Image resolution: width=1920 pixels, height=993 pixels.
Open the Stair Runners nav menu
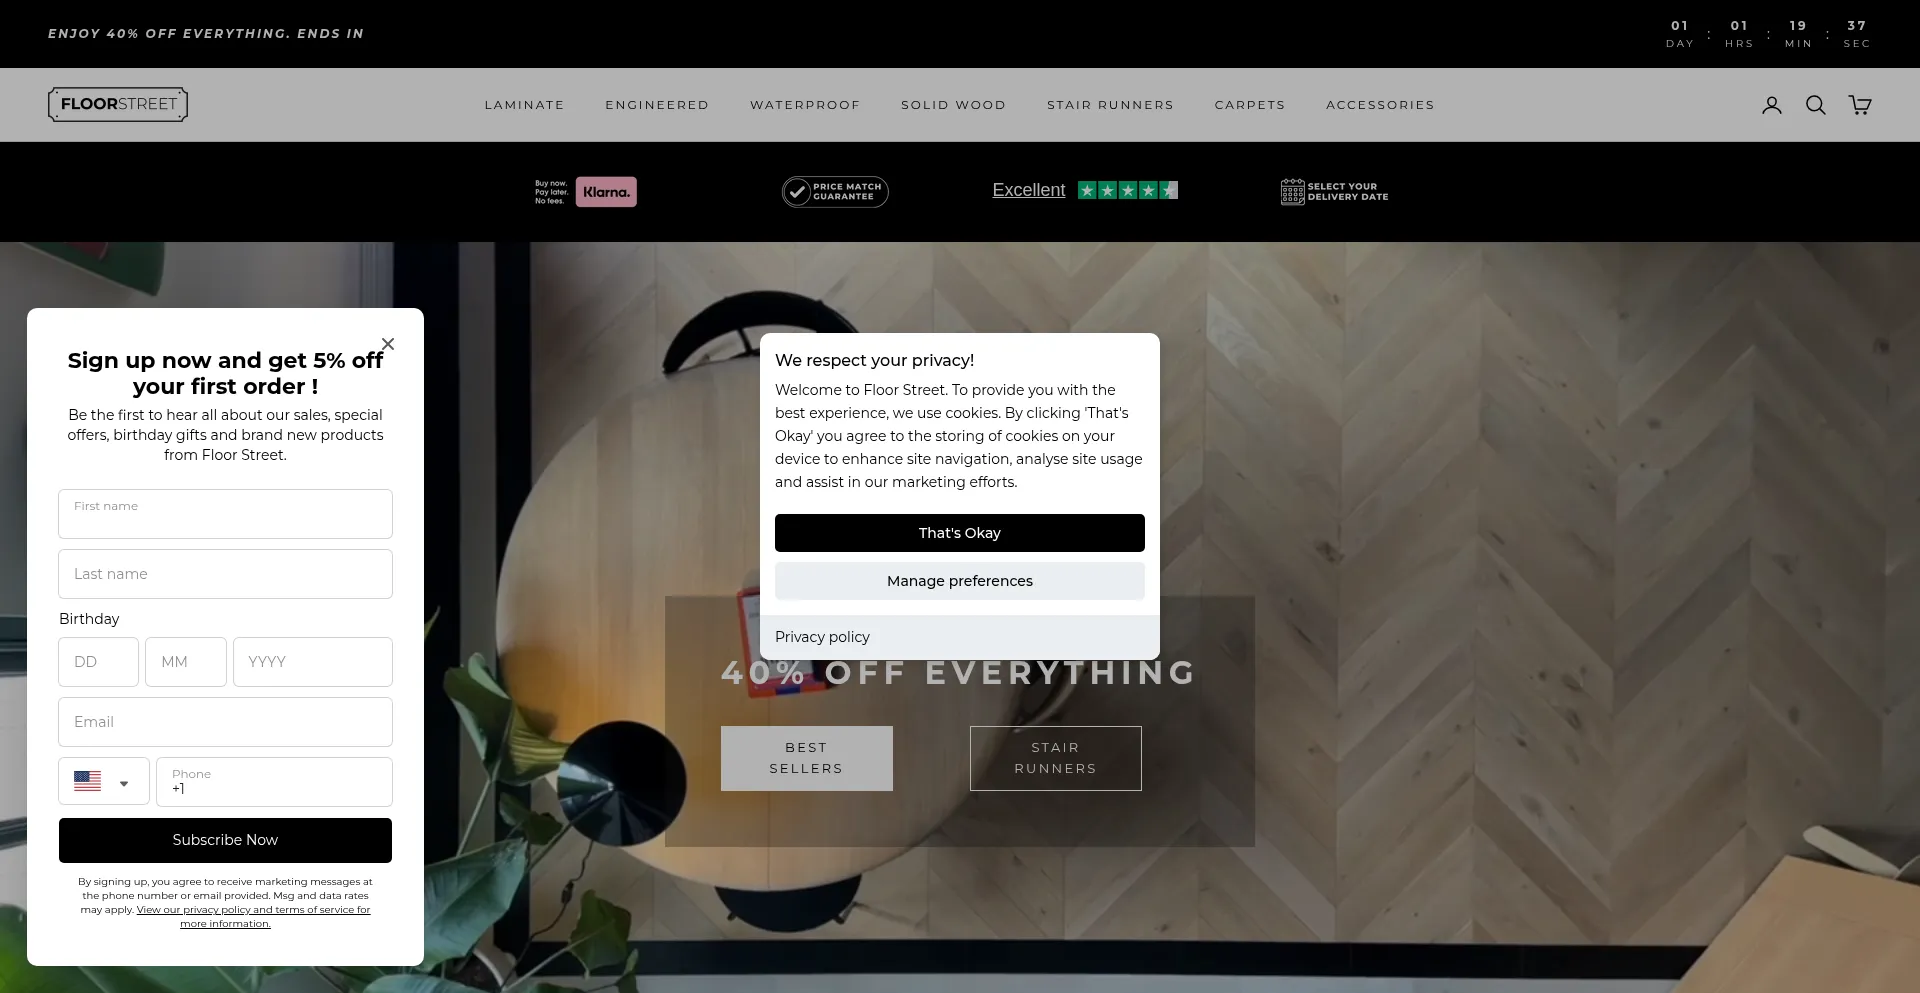click(x=1110, y=105)
